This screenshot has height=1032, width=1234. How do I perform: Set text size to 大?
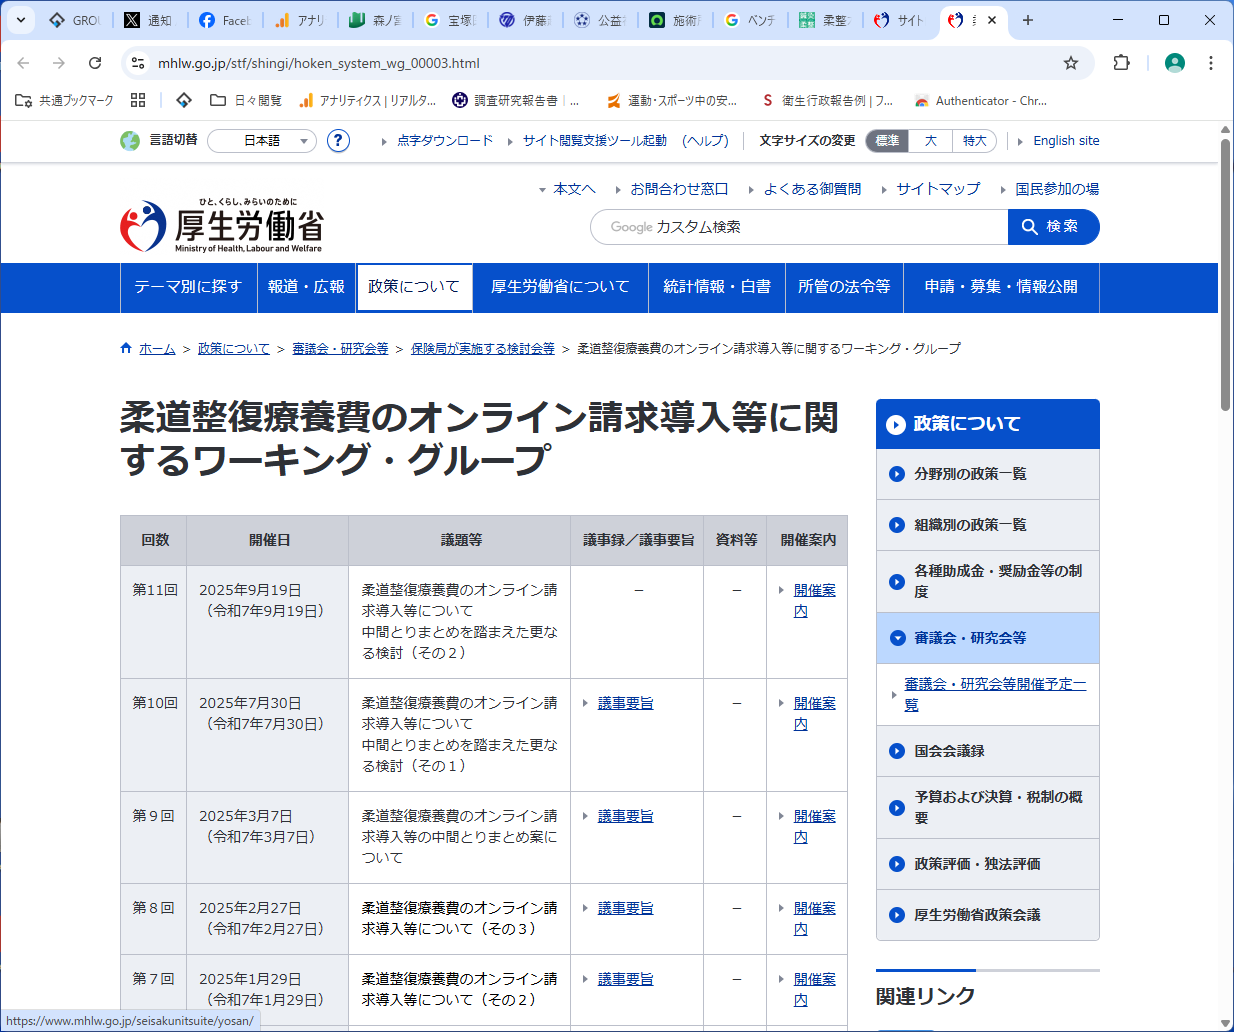pyautogui.click(x=930, y=141)
